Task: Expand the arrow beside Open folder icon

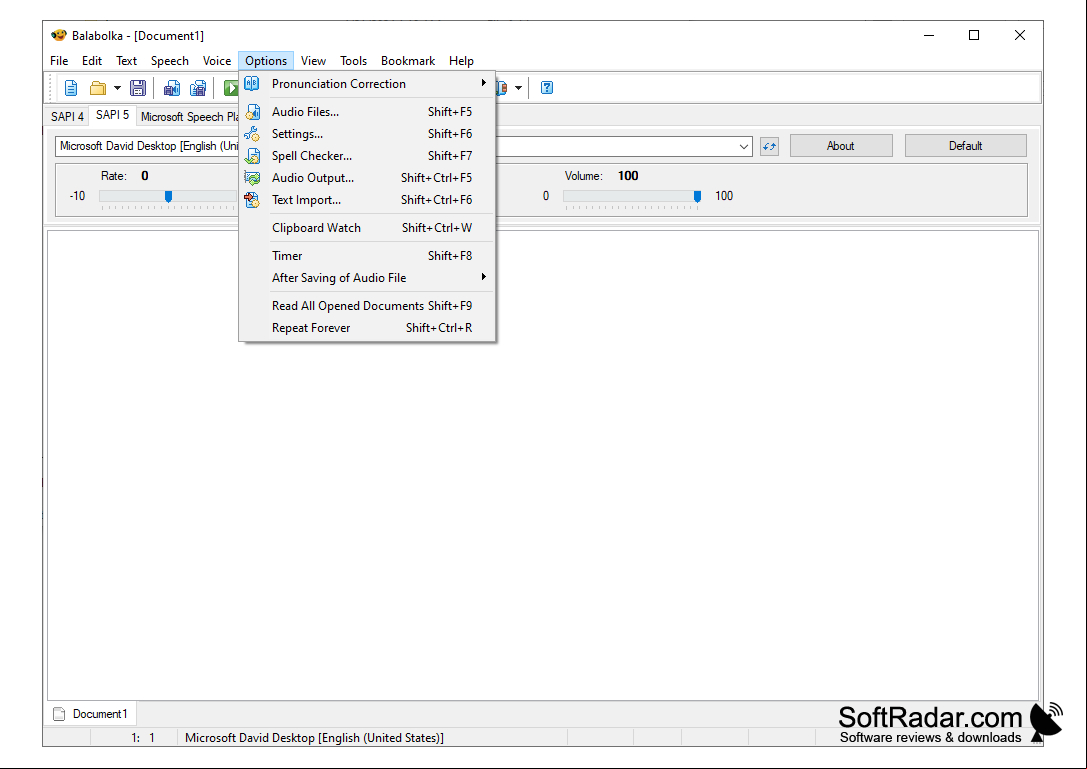Action: [117, 88]
